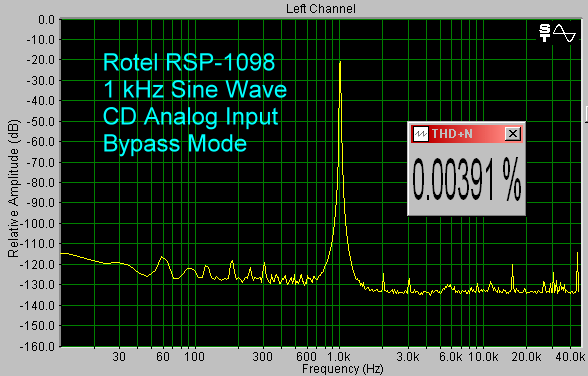Click the 30 frequency tick label
Image resolution: width=588 pixels, height=376 pixels.
[x=119, y=357]
